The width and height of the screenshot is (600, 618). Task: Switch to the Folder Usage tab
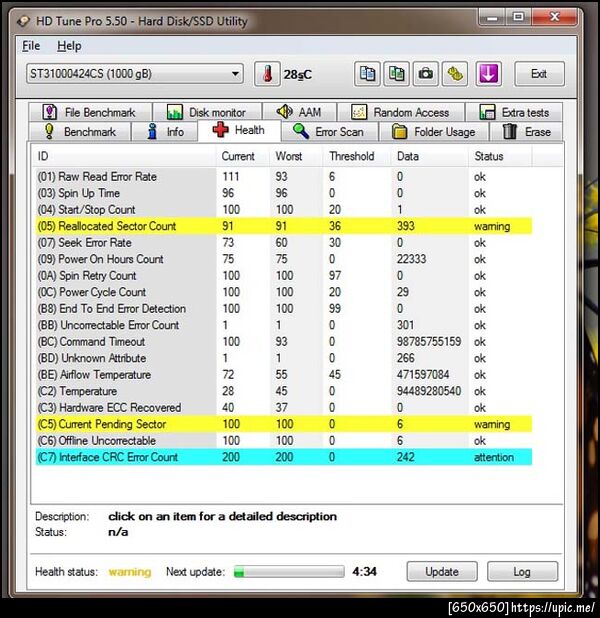433,131
